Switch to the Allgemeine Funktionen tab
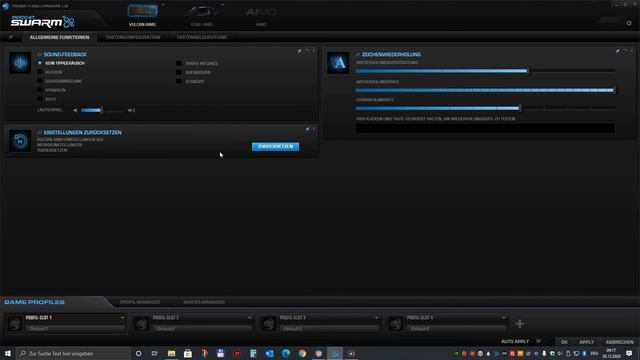This screenshot has height=360, width=640. click(59, 37)
